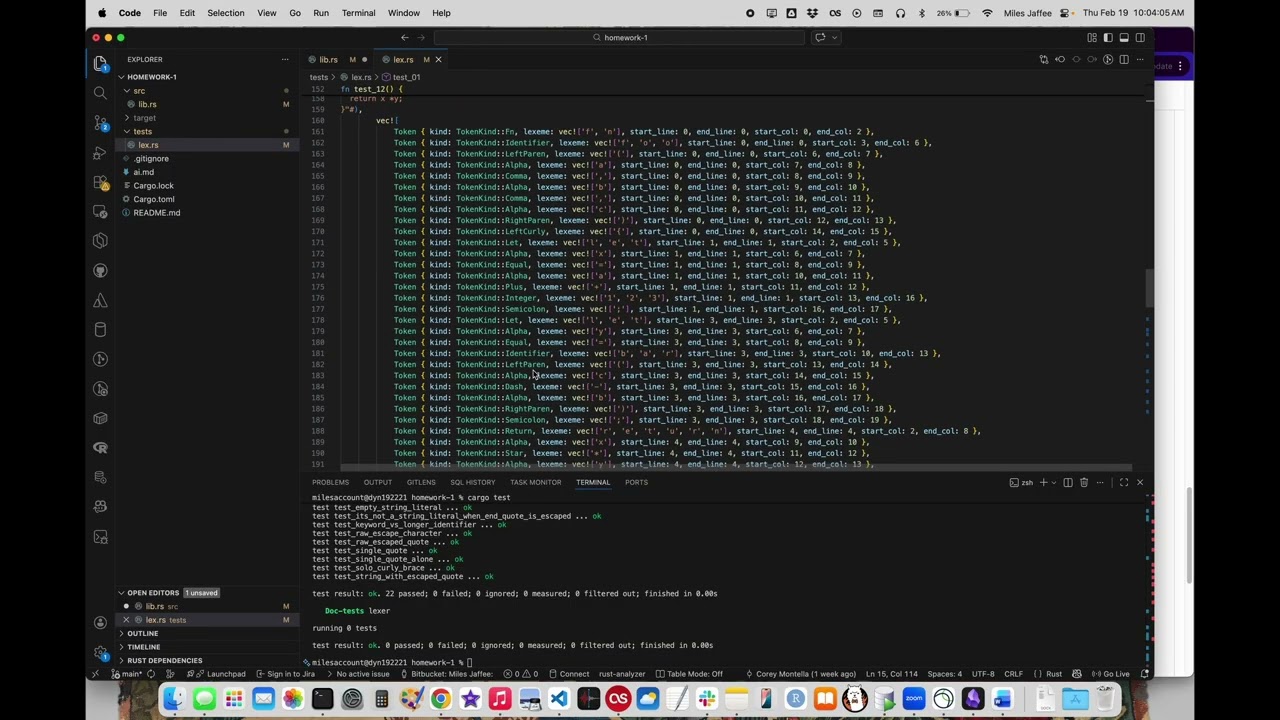Collapse Open Editors section

pos(205,593)
